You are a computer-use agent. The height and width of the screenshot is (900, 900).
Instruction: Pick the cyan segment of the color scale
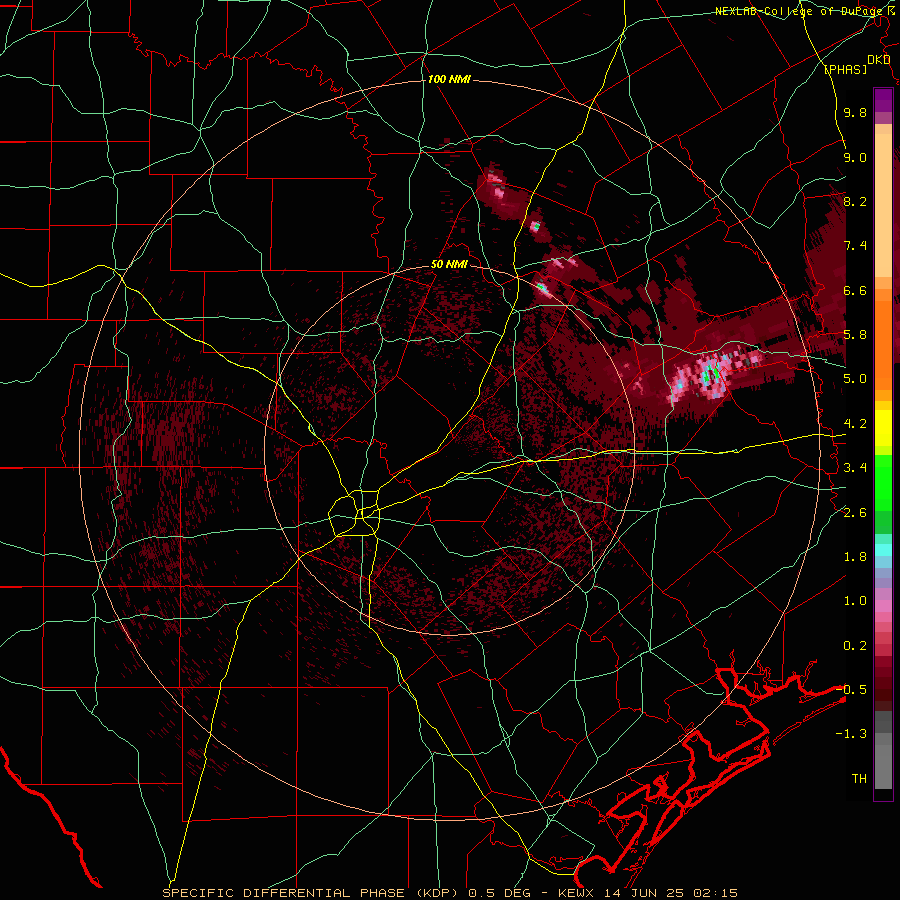[x=883, y=550]
